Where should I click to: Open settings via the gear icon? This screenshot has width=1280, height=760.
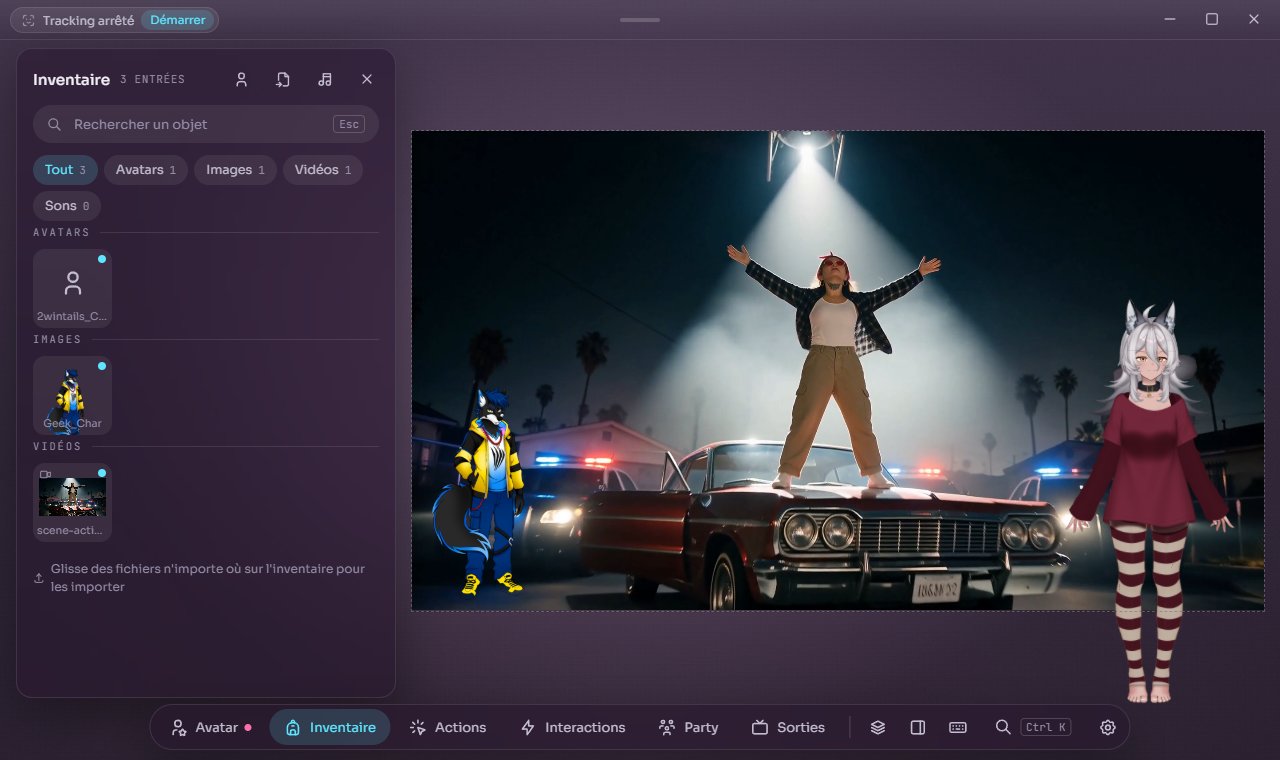pyautogui.click(x=1108, y=727)
